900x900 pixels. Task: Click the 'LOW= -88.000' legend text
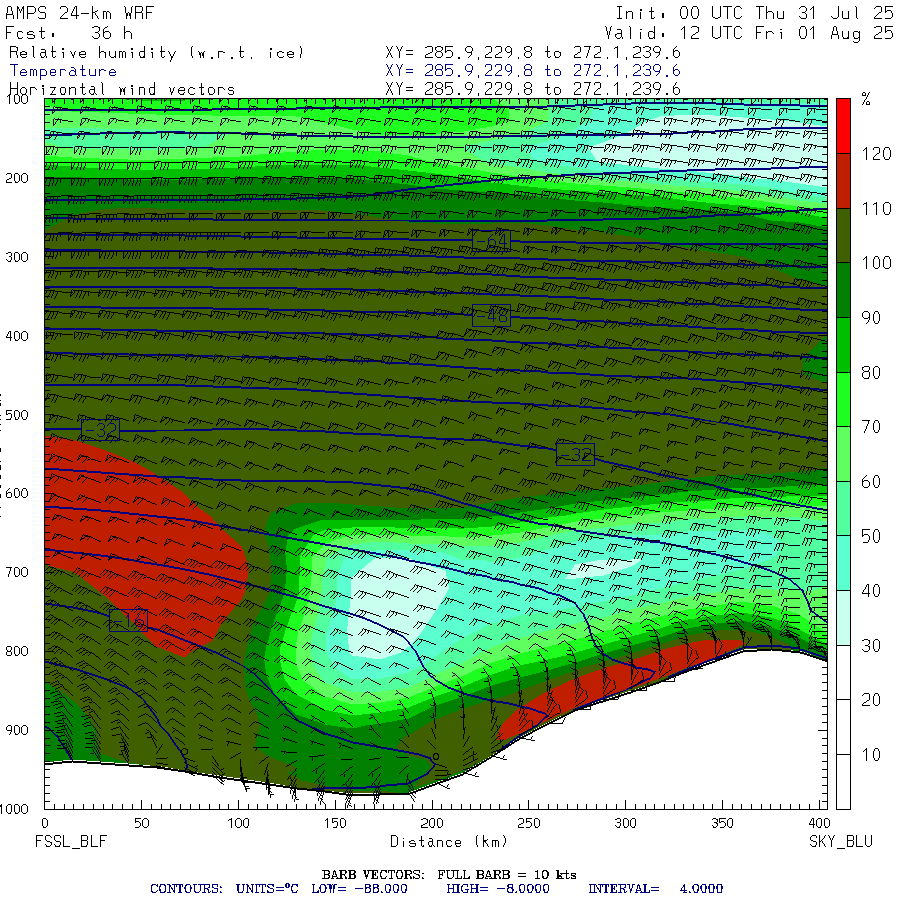tap(359, 889)
